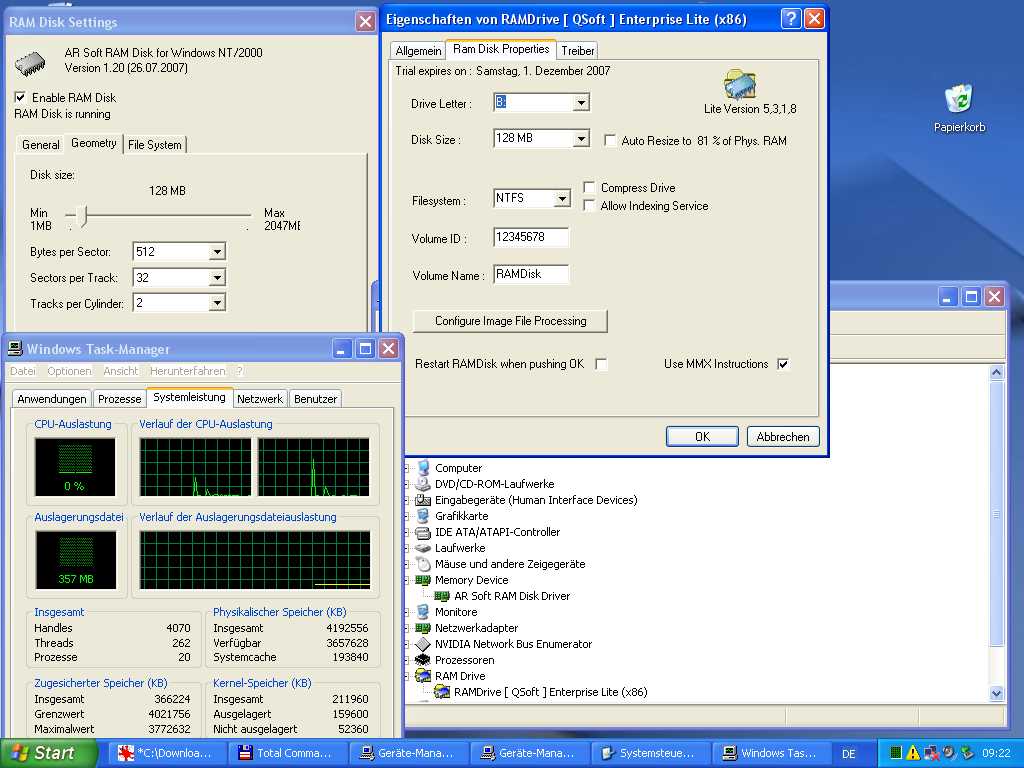
Task: Click the device tree scrollbar up arrow
Action: (997, 373)
